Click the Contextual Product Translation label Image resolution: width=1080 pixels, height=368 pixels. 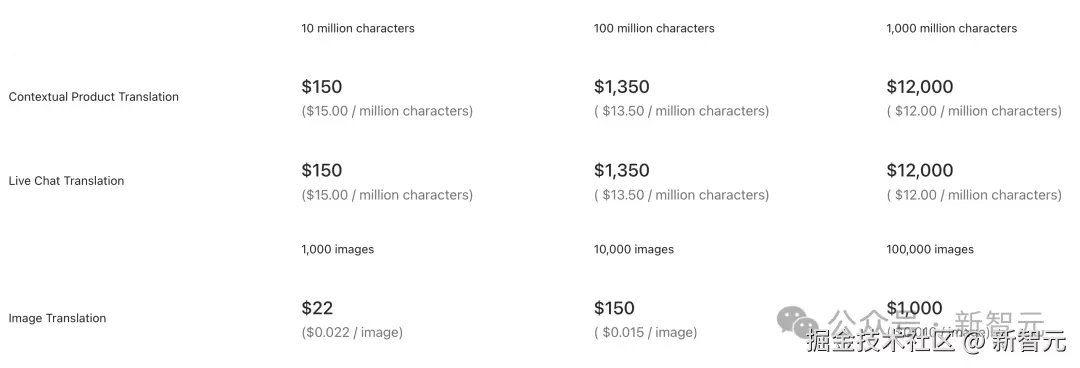[94, 97]
